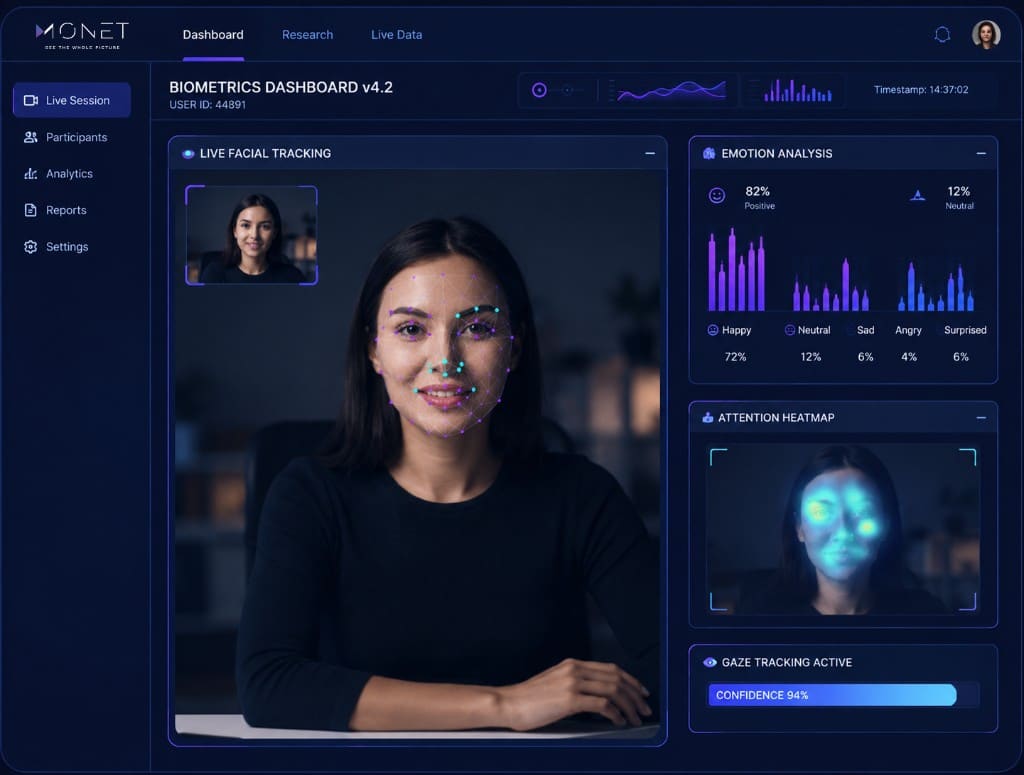Screen dimensions: 1024x775
Task: Click the Reports document icon
Action: tap(31, 210)
